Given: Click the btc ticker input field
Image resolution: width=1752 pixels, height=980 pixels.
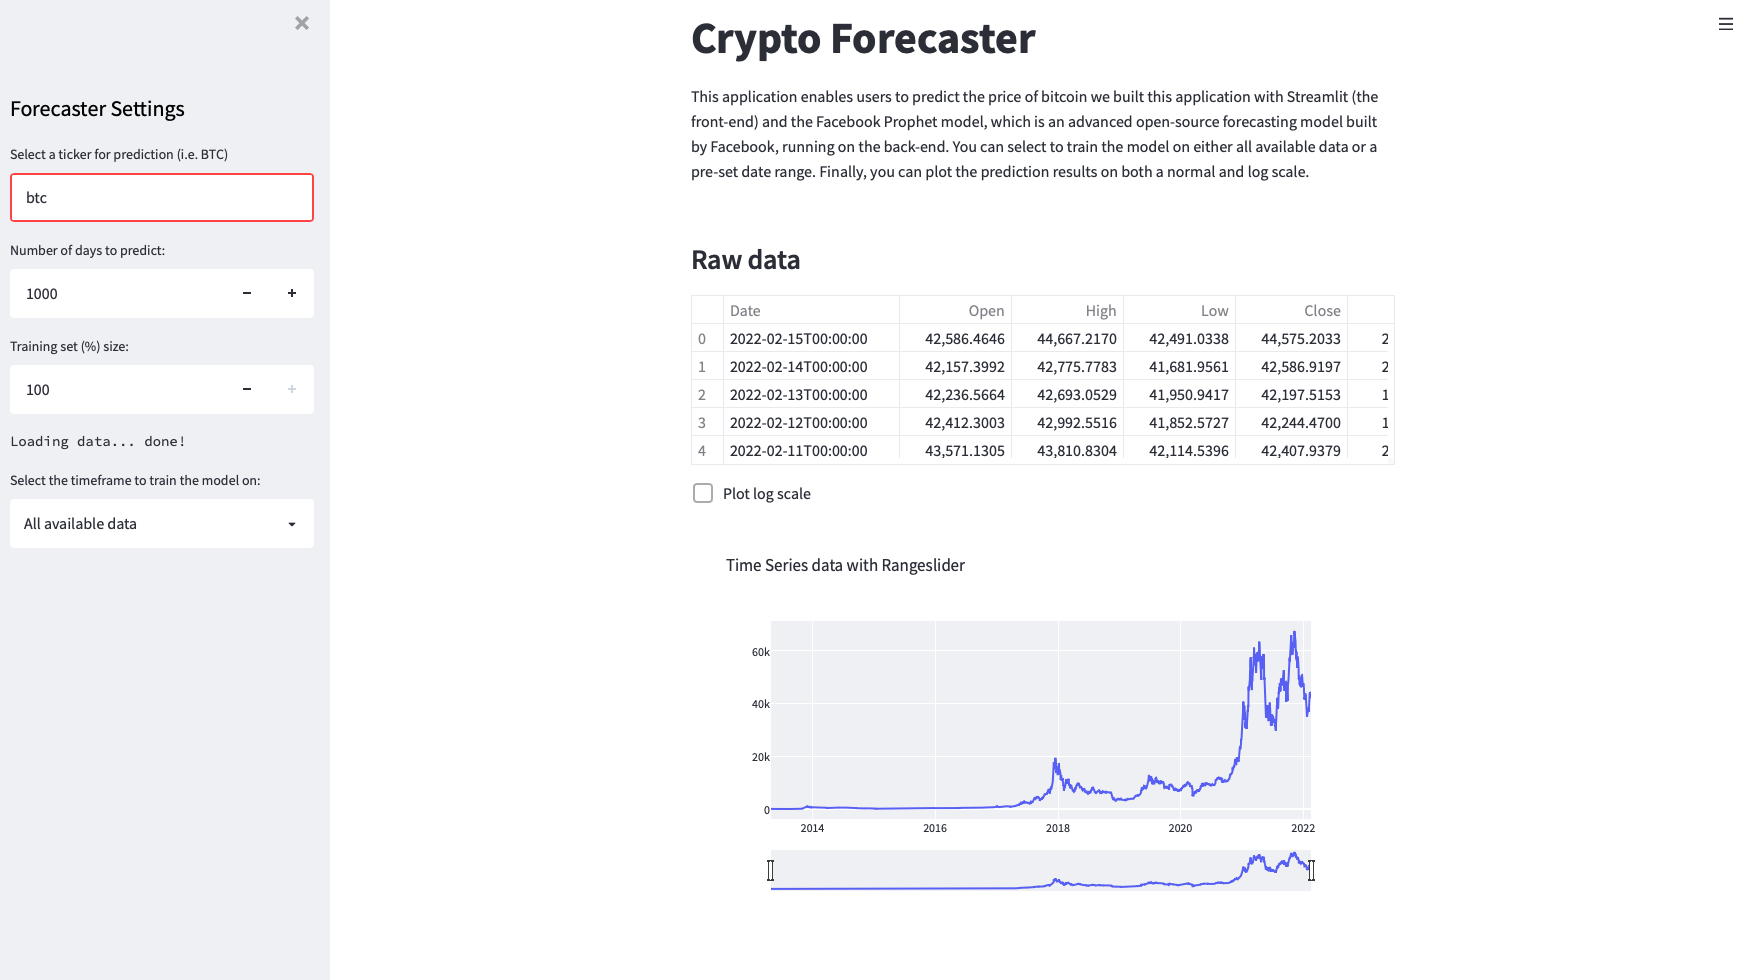Looking at the screenshot, I should (x=161, y=197).
